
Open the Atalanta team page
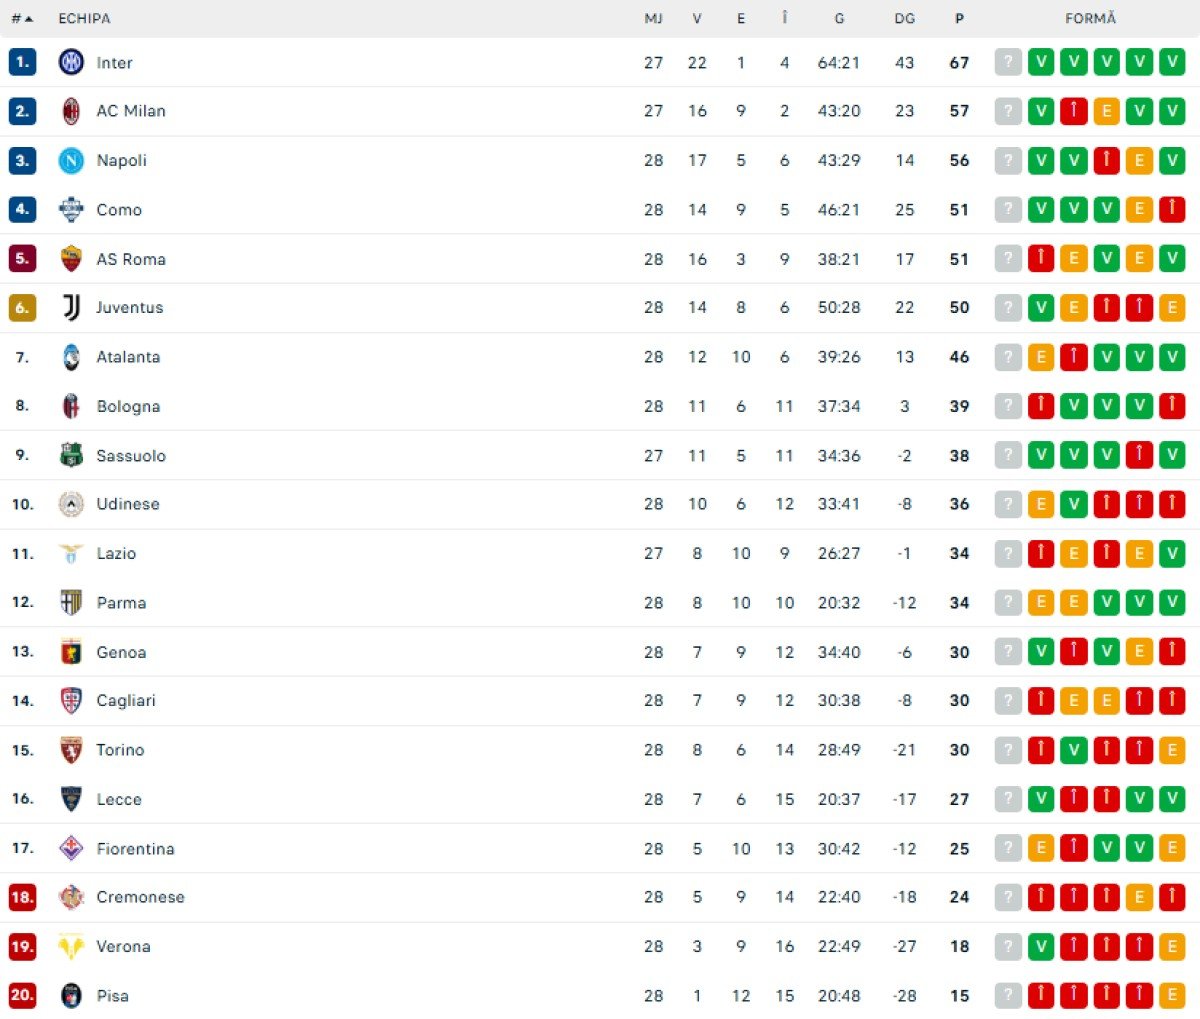tap(128, 357)
